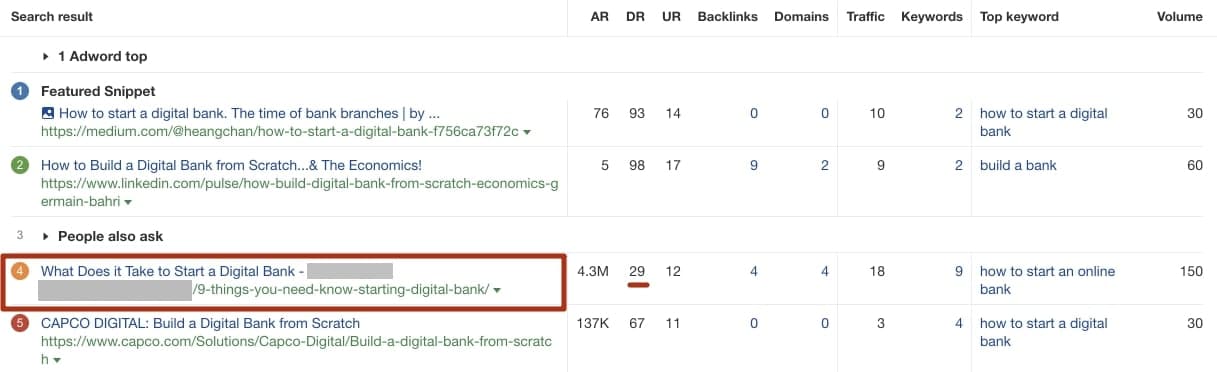Open 'How to Build a Digital Bank from Scratch' link
Viewport: 1217px width, 372px height.
pyautogui.click(x=231, y=165)
